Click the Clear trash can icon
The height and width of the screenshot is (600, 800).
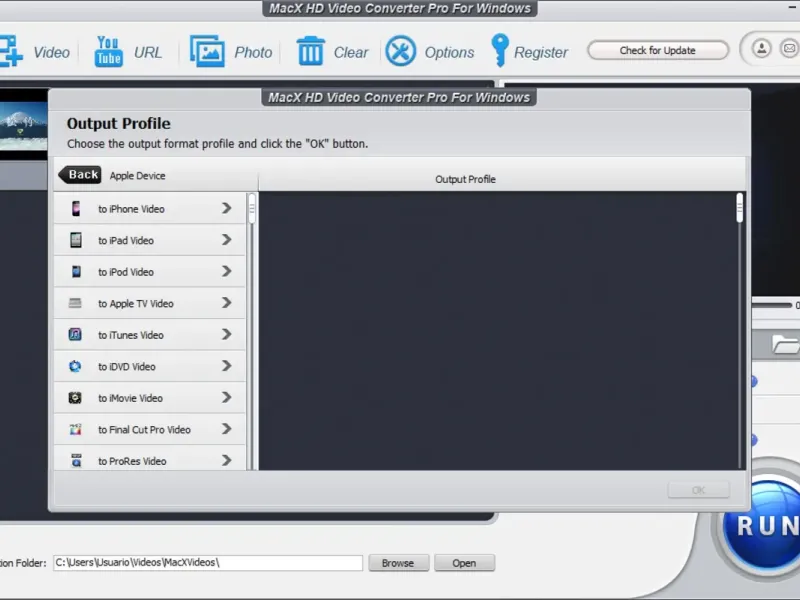tap(310, 51)
